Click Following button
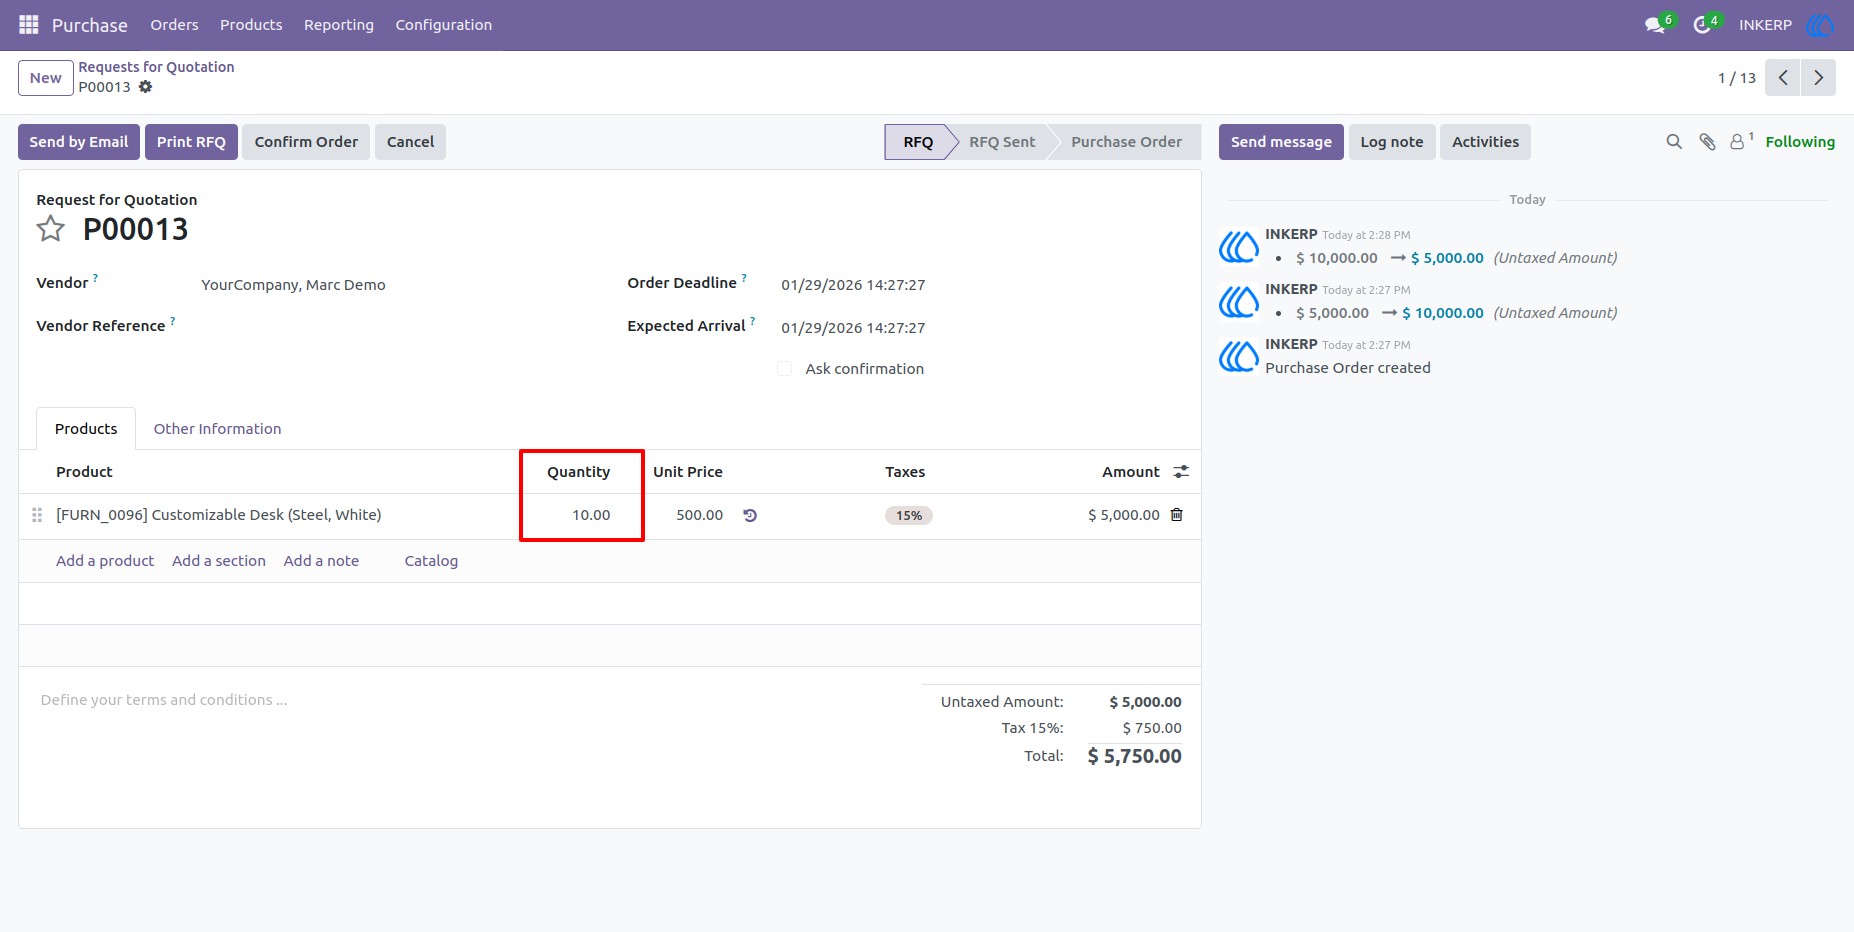This screenshot has width=1854, height=932. (1800, 142)
